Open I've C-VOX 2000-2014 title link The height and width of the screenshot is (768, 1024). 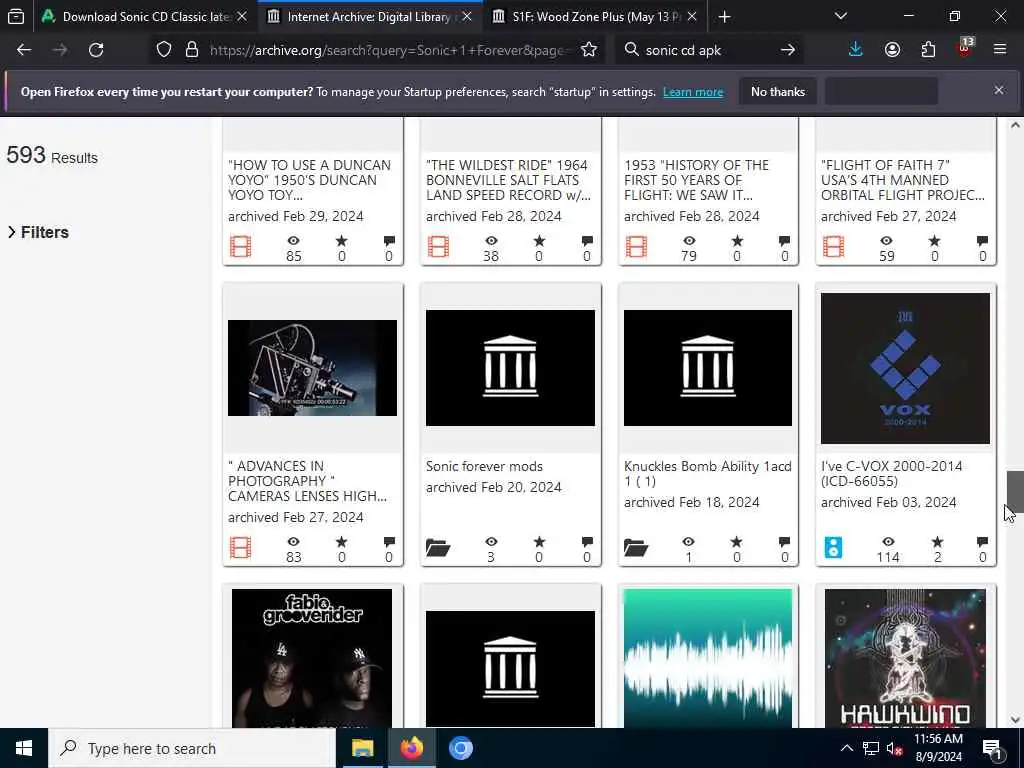(891, 473)
